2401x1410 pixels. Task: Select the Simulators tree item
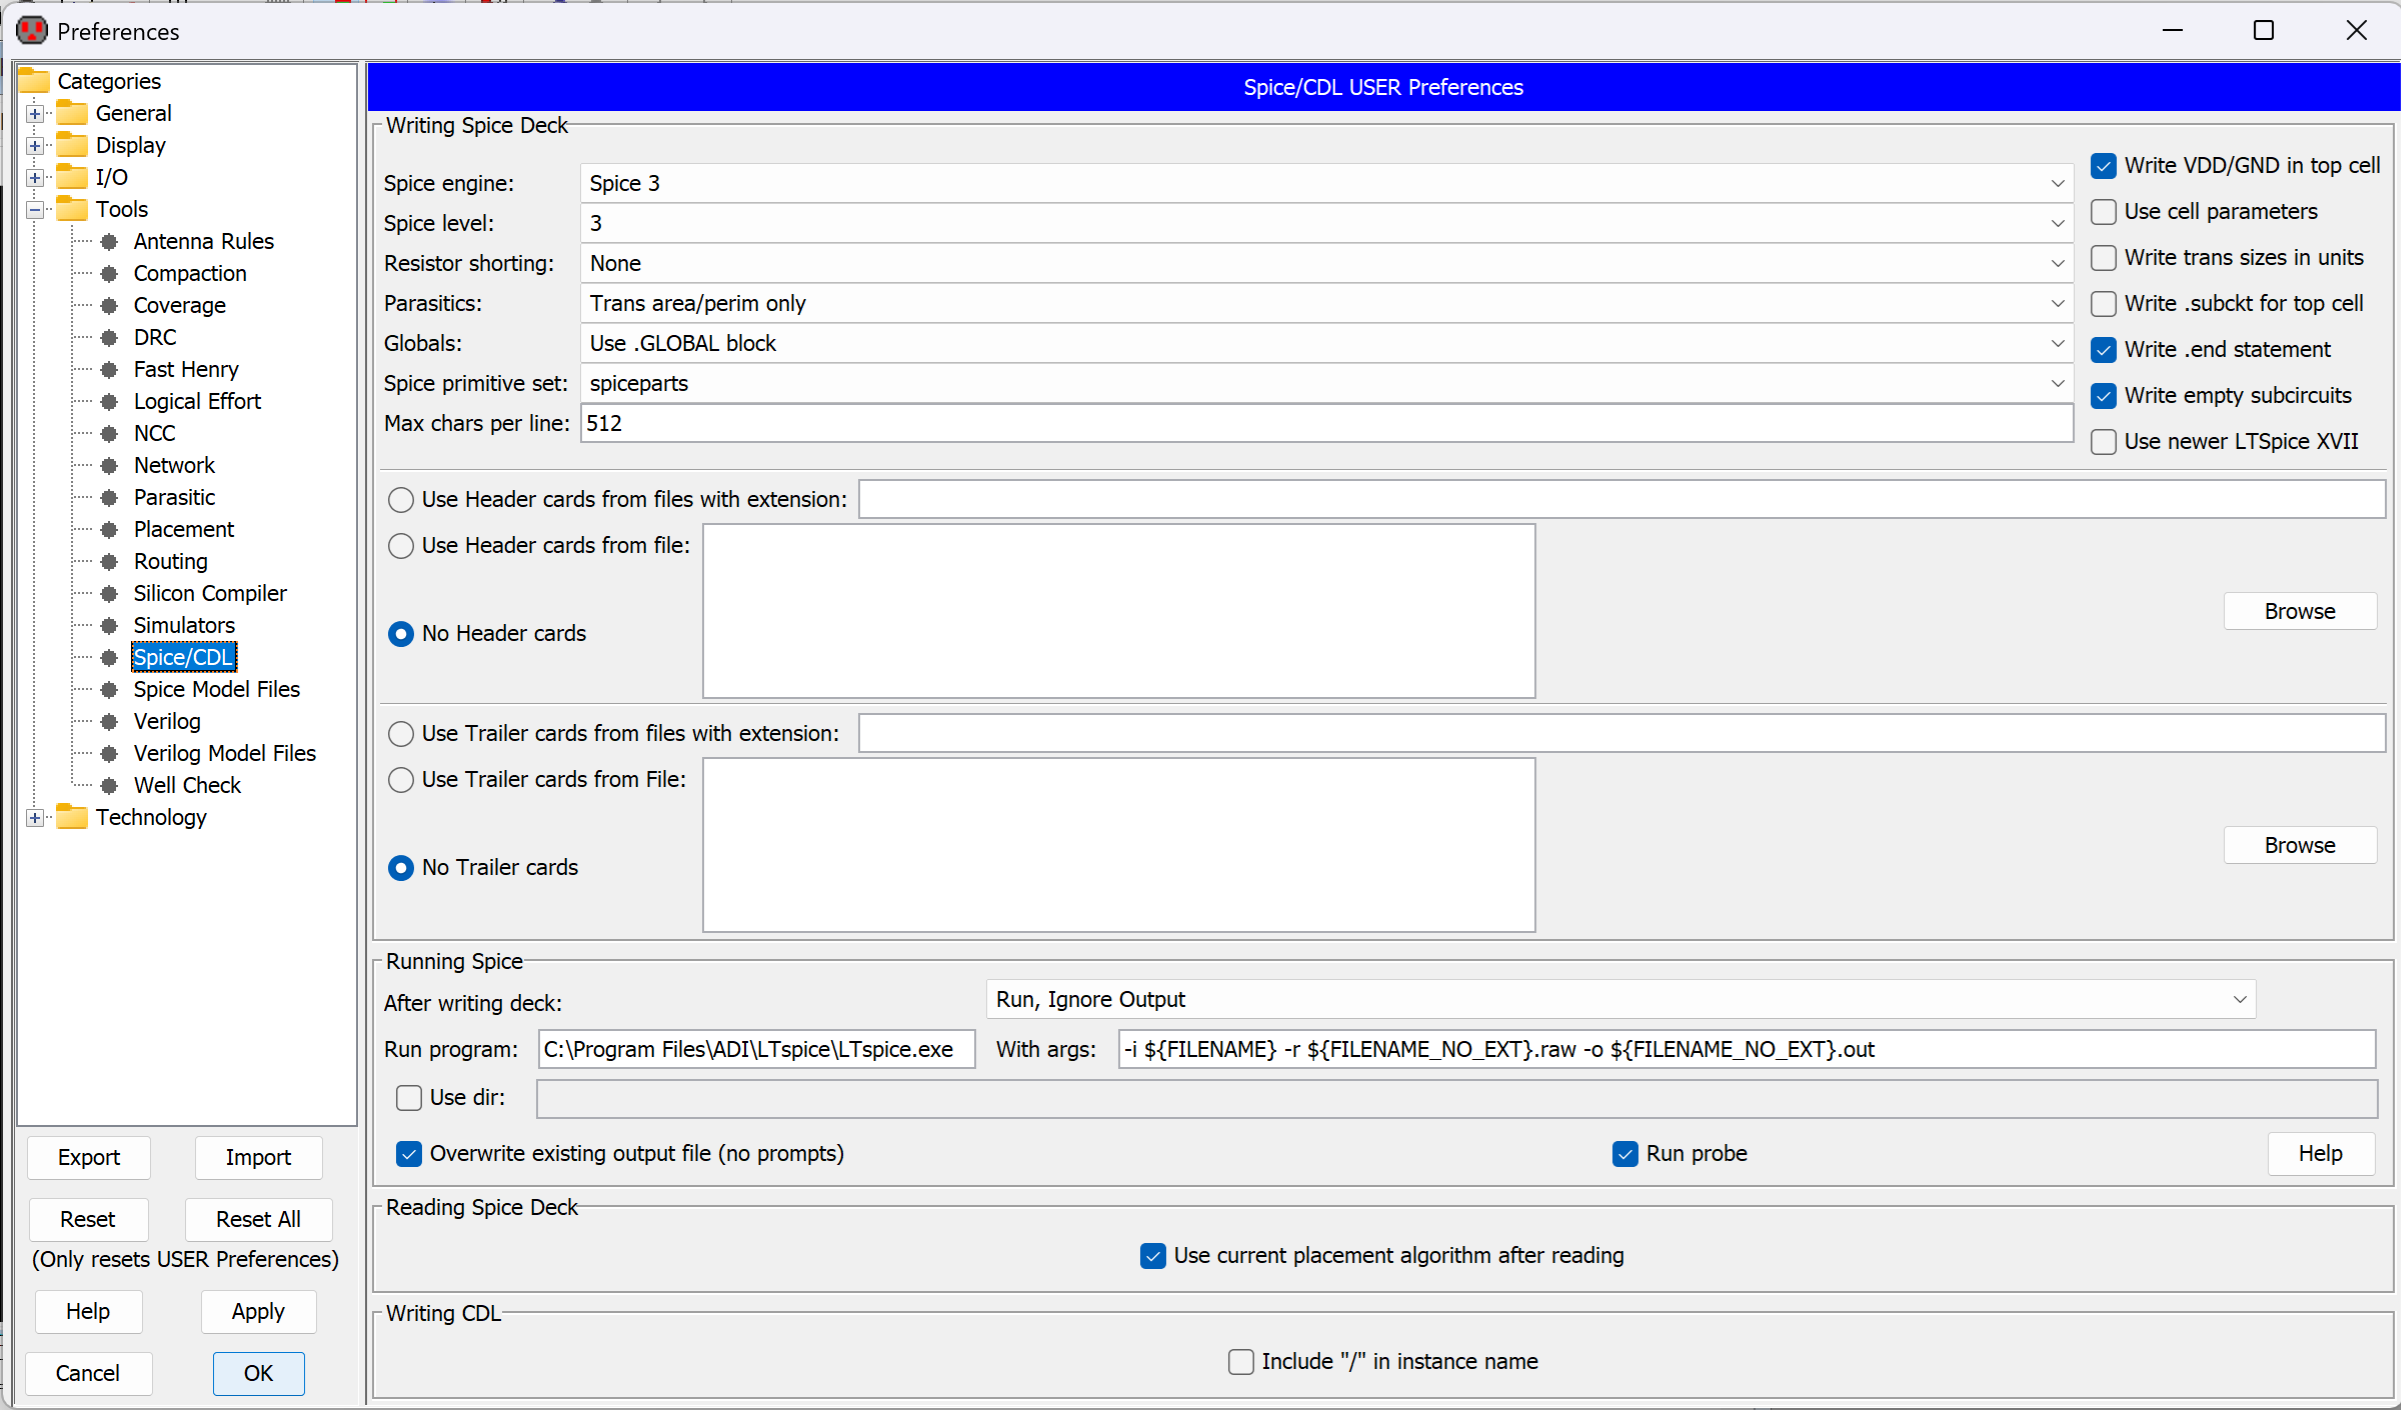point(185,625)
